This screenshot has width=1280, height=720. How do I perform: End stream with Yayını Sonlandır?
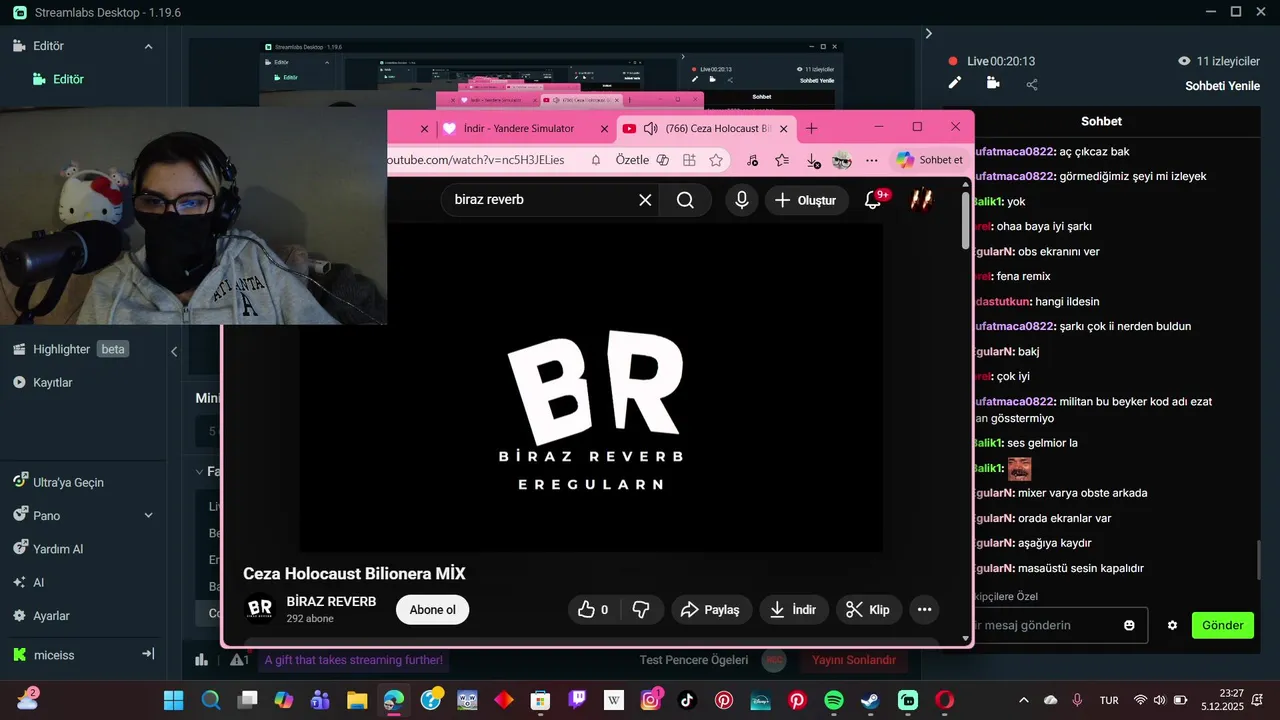853,660
